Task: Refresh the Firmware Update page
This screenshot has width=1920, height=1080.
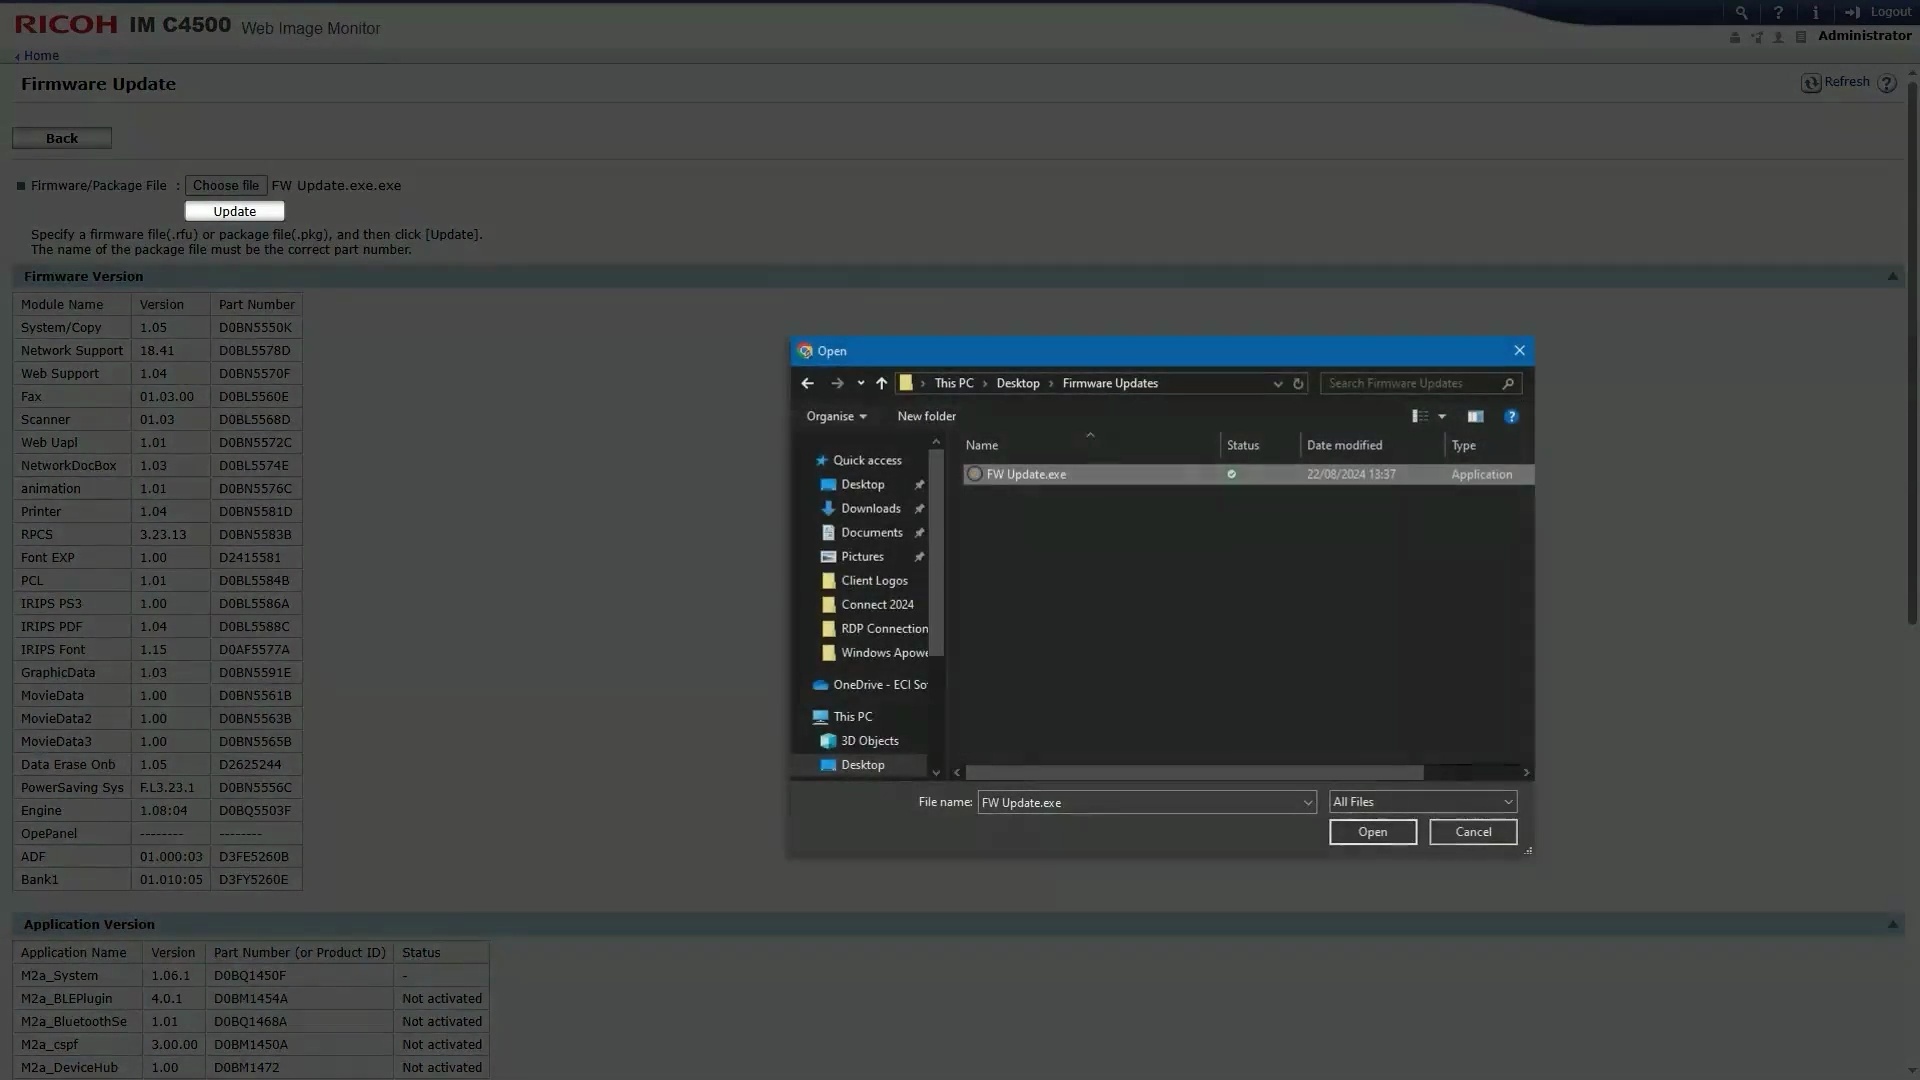Action: tap(1836, 83)
